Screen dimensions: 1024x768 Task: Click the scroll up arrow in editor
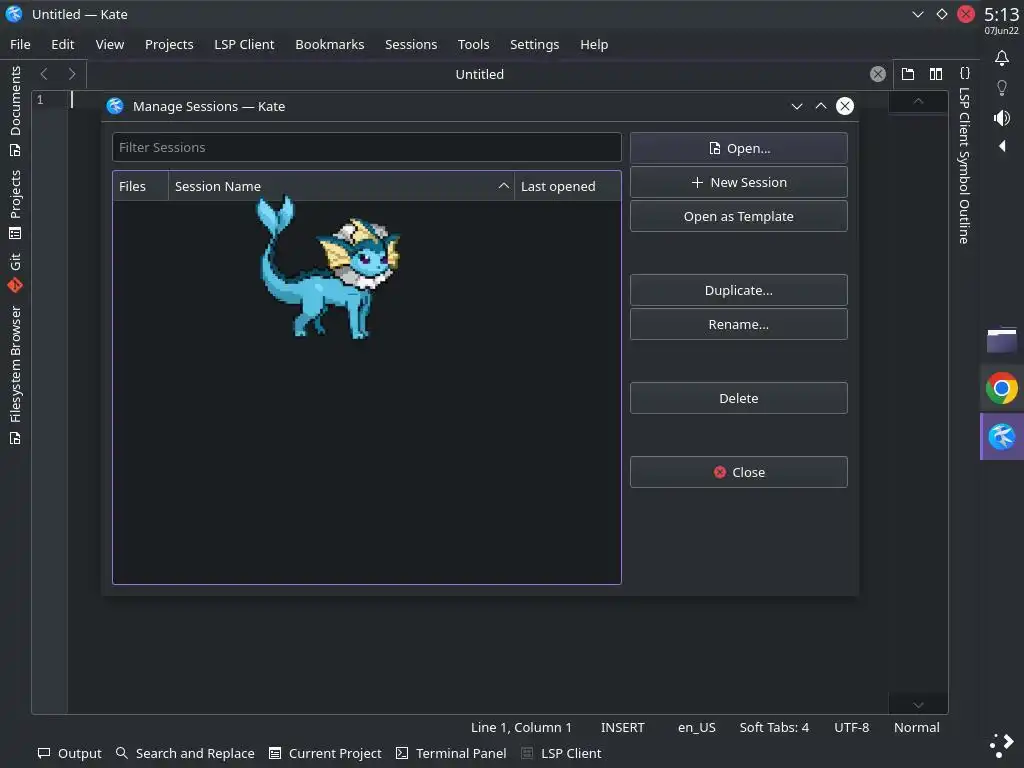pyautogui.click(x=918, y=101)
